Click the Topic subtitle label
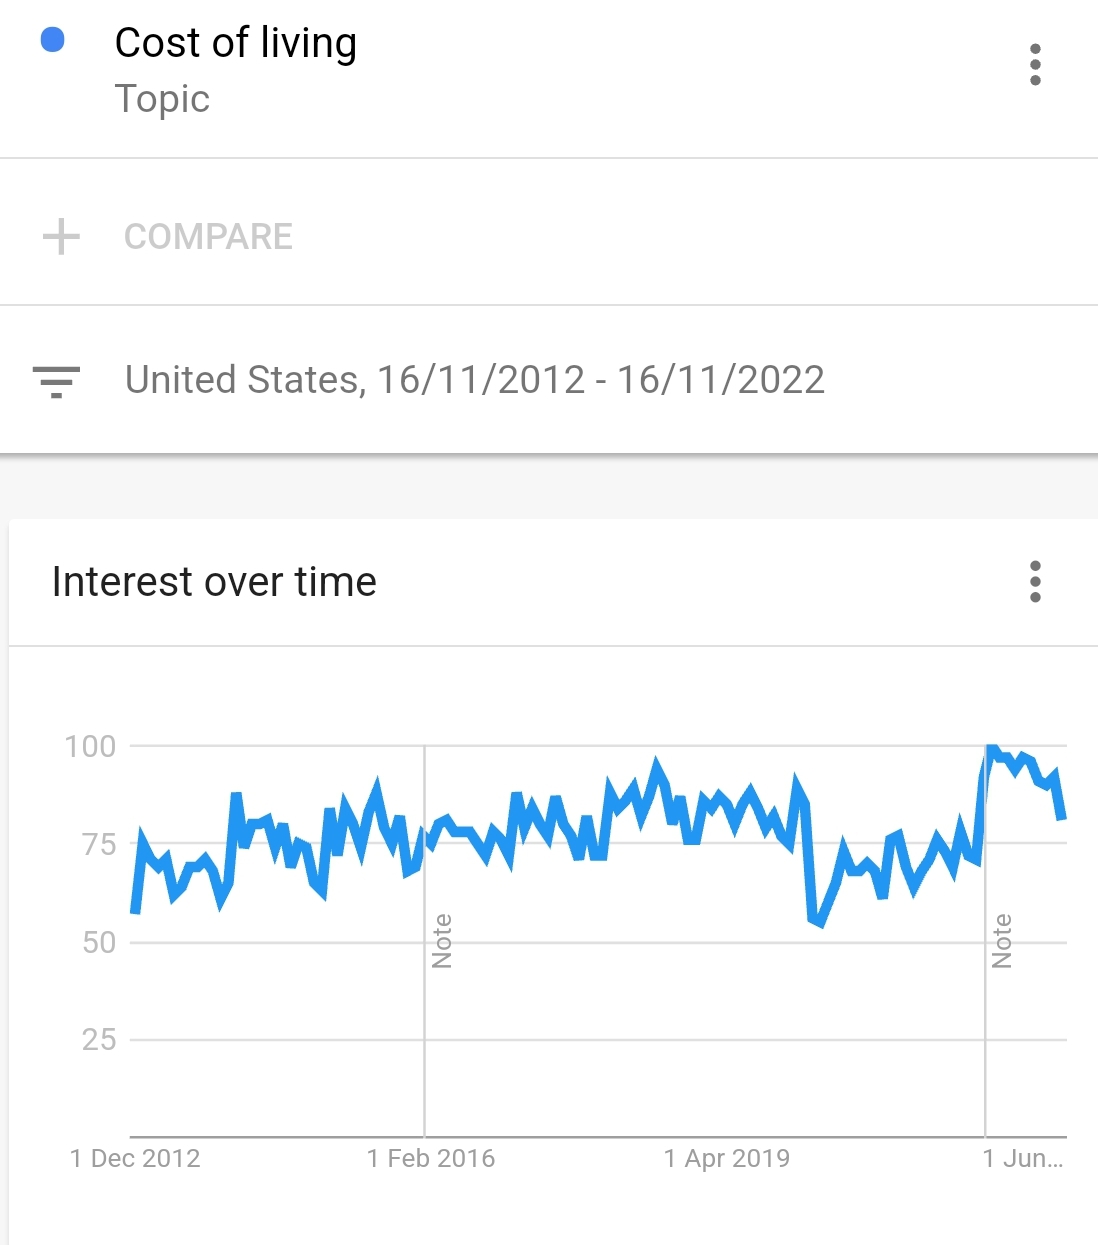 pyautogui.click(x=162, y=99)
